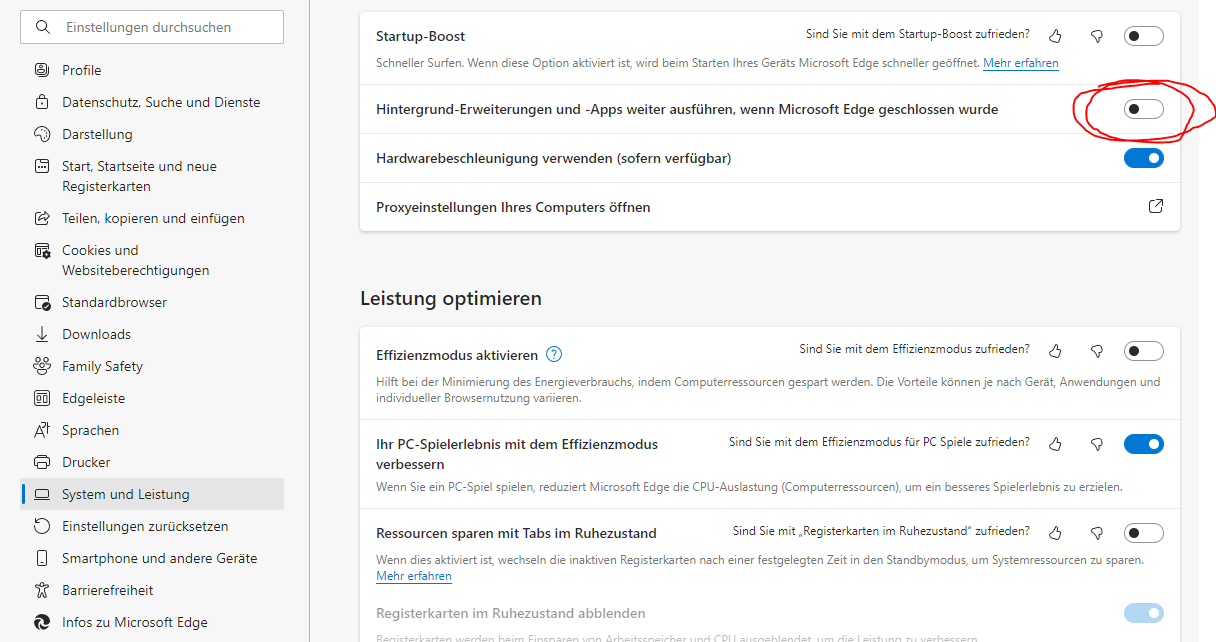Open Proxyeinstellungen external link icon
The width and height of the screenshot is (1216, 642).
tap(1156, 207)
